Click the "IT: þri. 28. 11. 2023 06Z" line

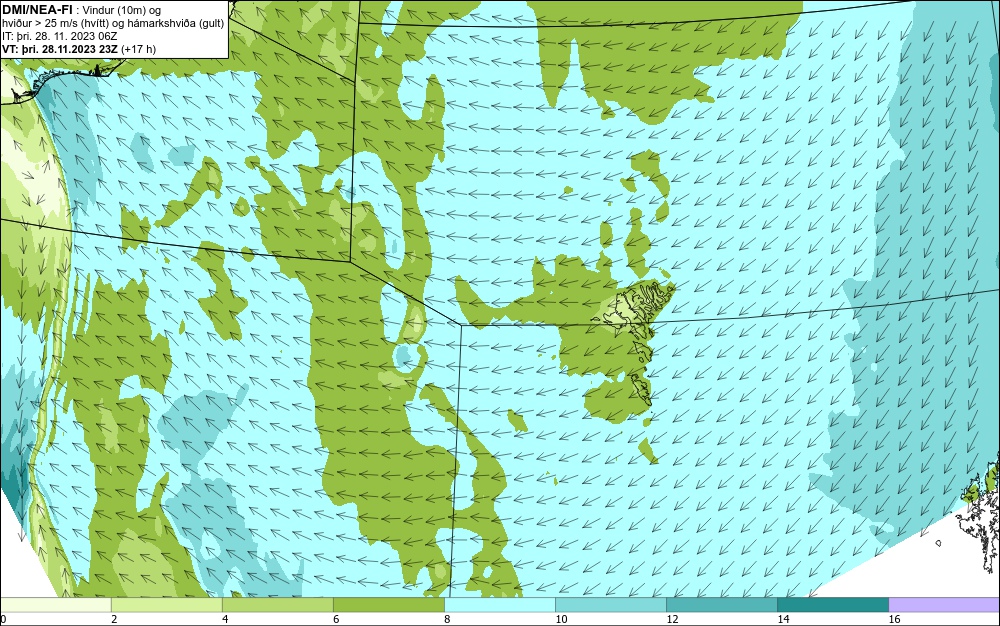tap(59, 36)
